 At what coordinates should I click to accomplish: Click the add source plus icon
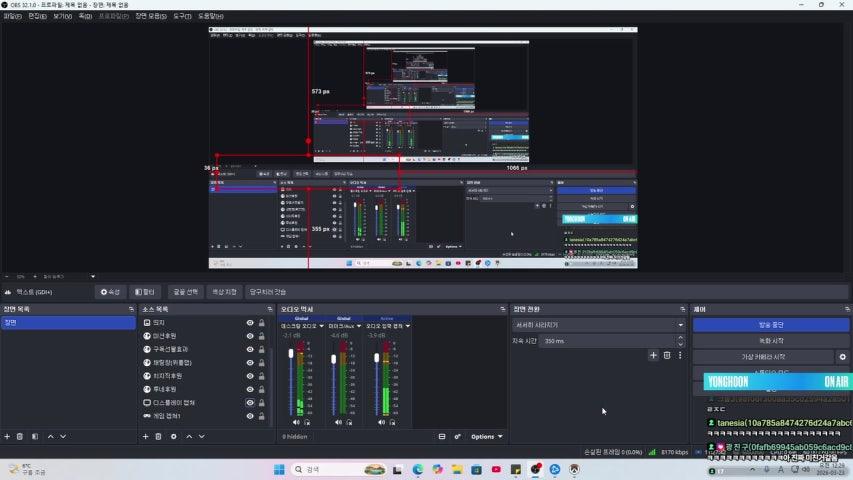[x=145, y=436]
